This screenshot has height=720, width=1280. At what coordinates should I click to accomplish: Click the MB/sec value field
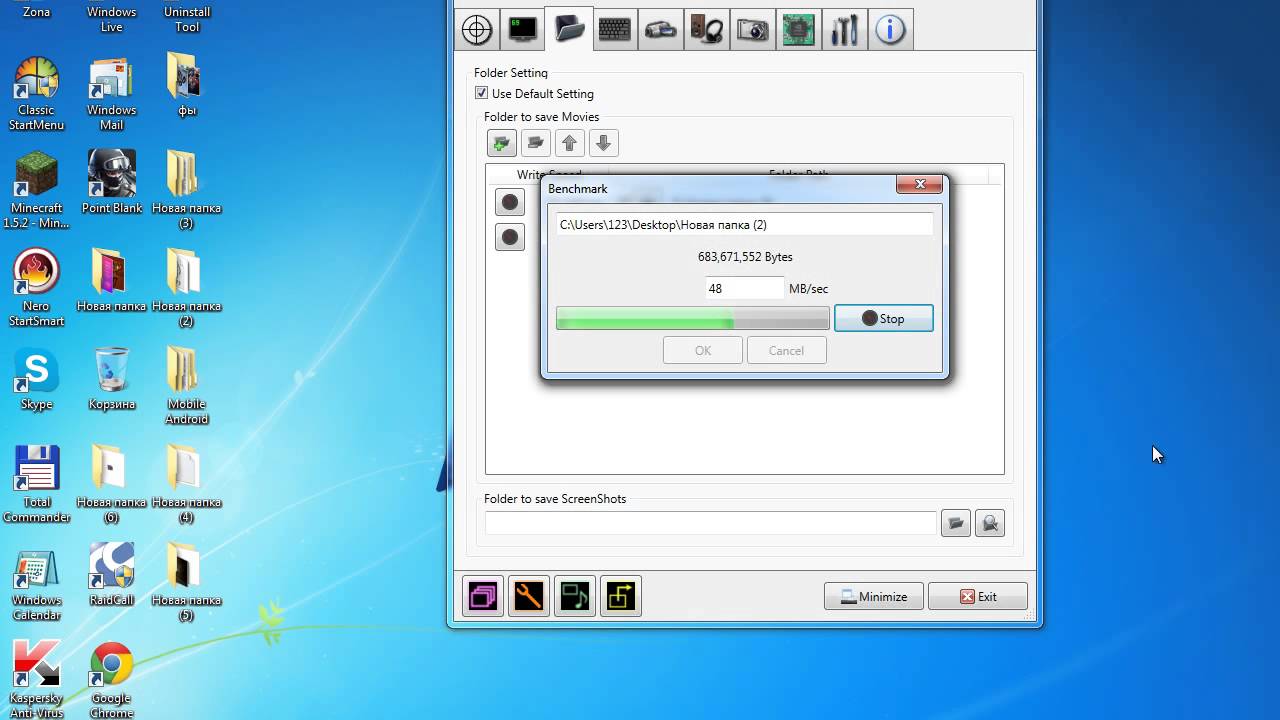745,288
